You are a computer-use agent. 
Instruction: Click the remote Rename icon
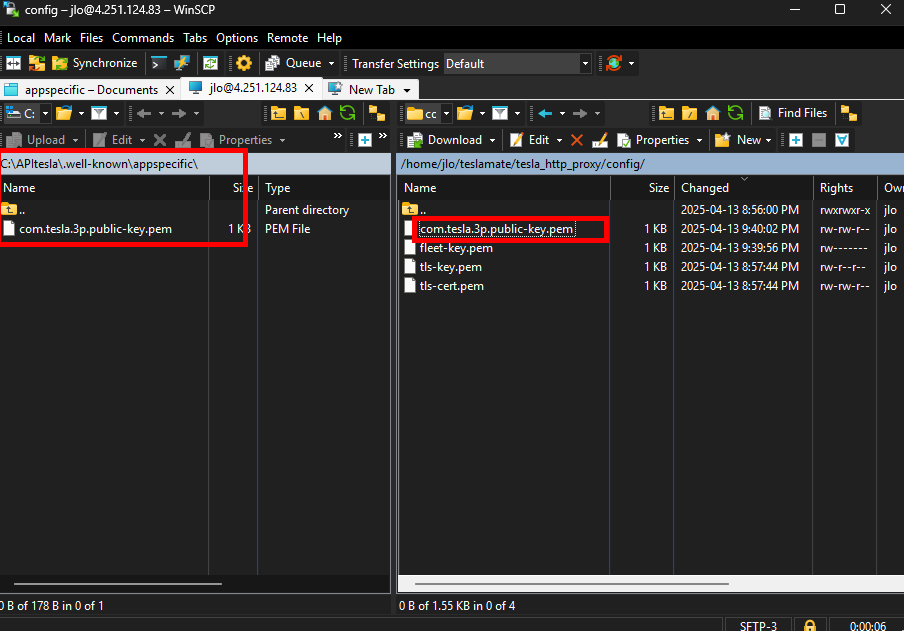pyautogui.click(x=600, y=140)
